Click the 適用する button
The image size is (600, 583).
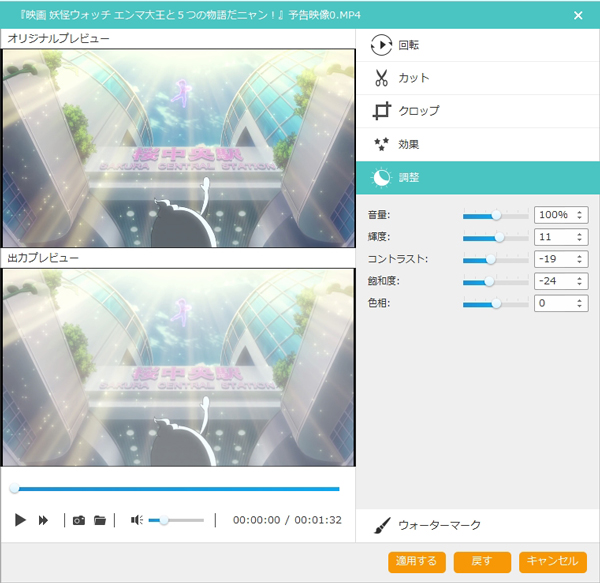pyautogui.click(x=417, y=562)
